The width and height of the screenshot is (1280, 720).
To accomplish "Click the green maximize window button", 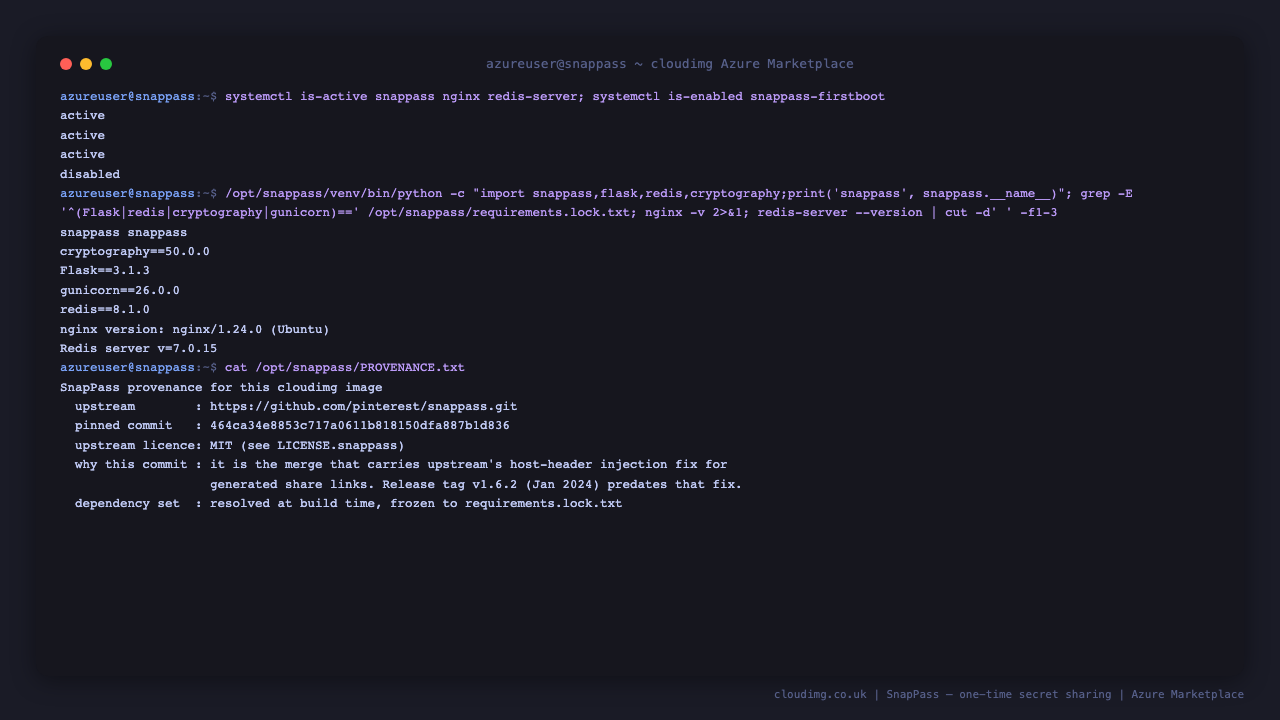I will tap(106, 64).
